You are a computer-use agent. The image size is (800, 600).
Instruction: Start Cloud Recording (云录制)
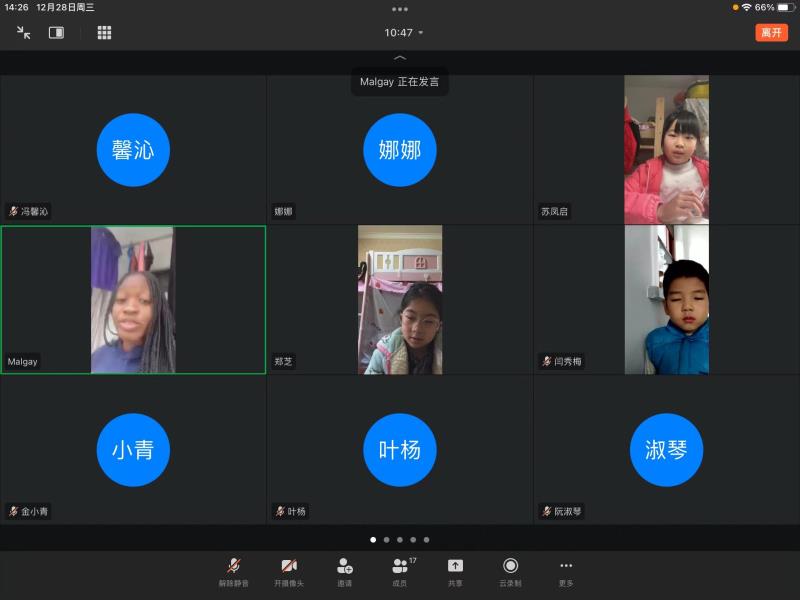point(510,565)
